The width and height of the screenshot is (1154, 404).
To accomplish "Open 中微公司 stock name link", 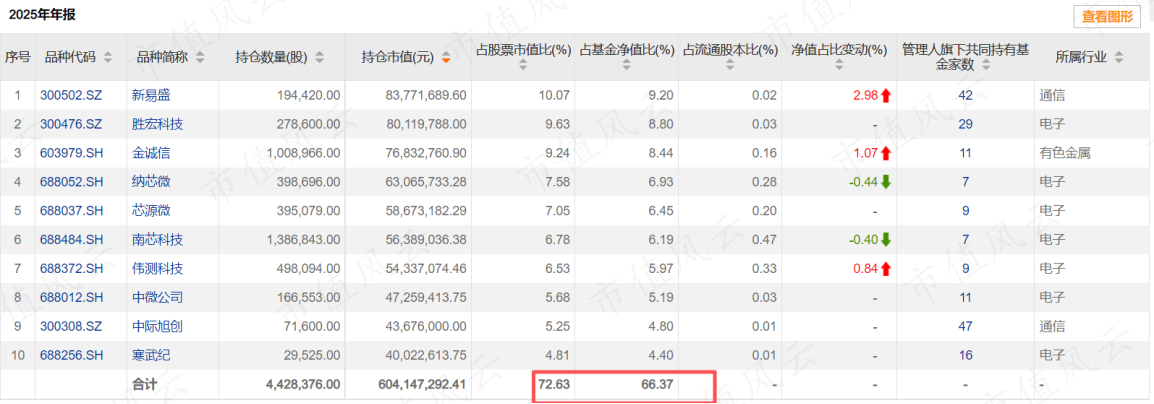I will (x=157, y=297).
